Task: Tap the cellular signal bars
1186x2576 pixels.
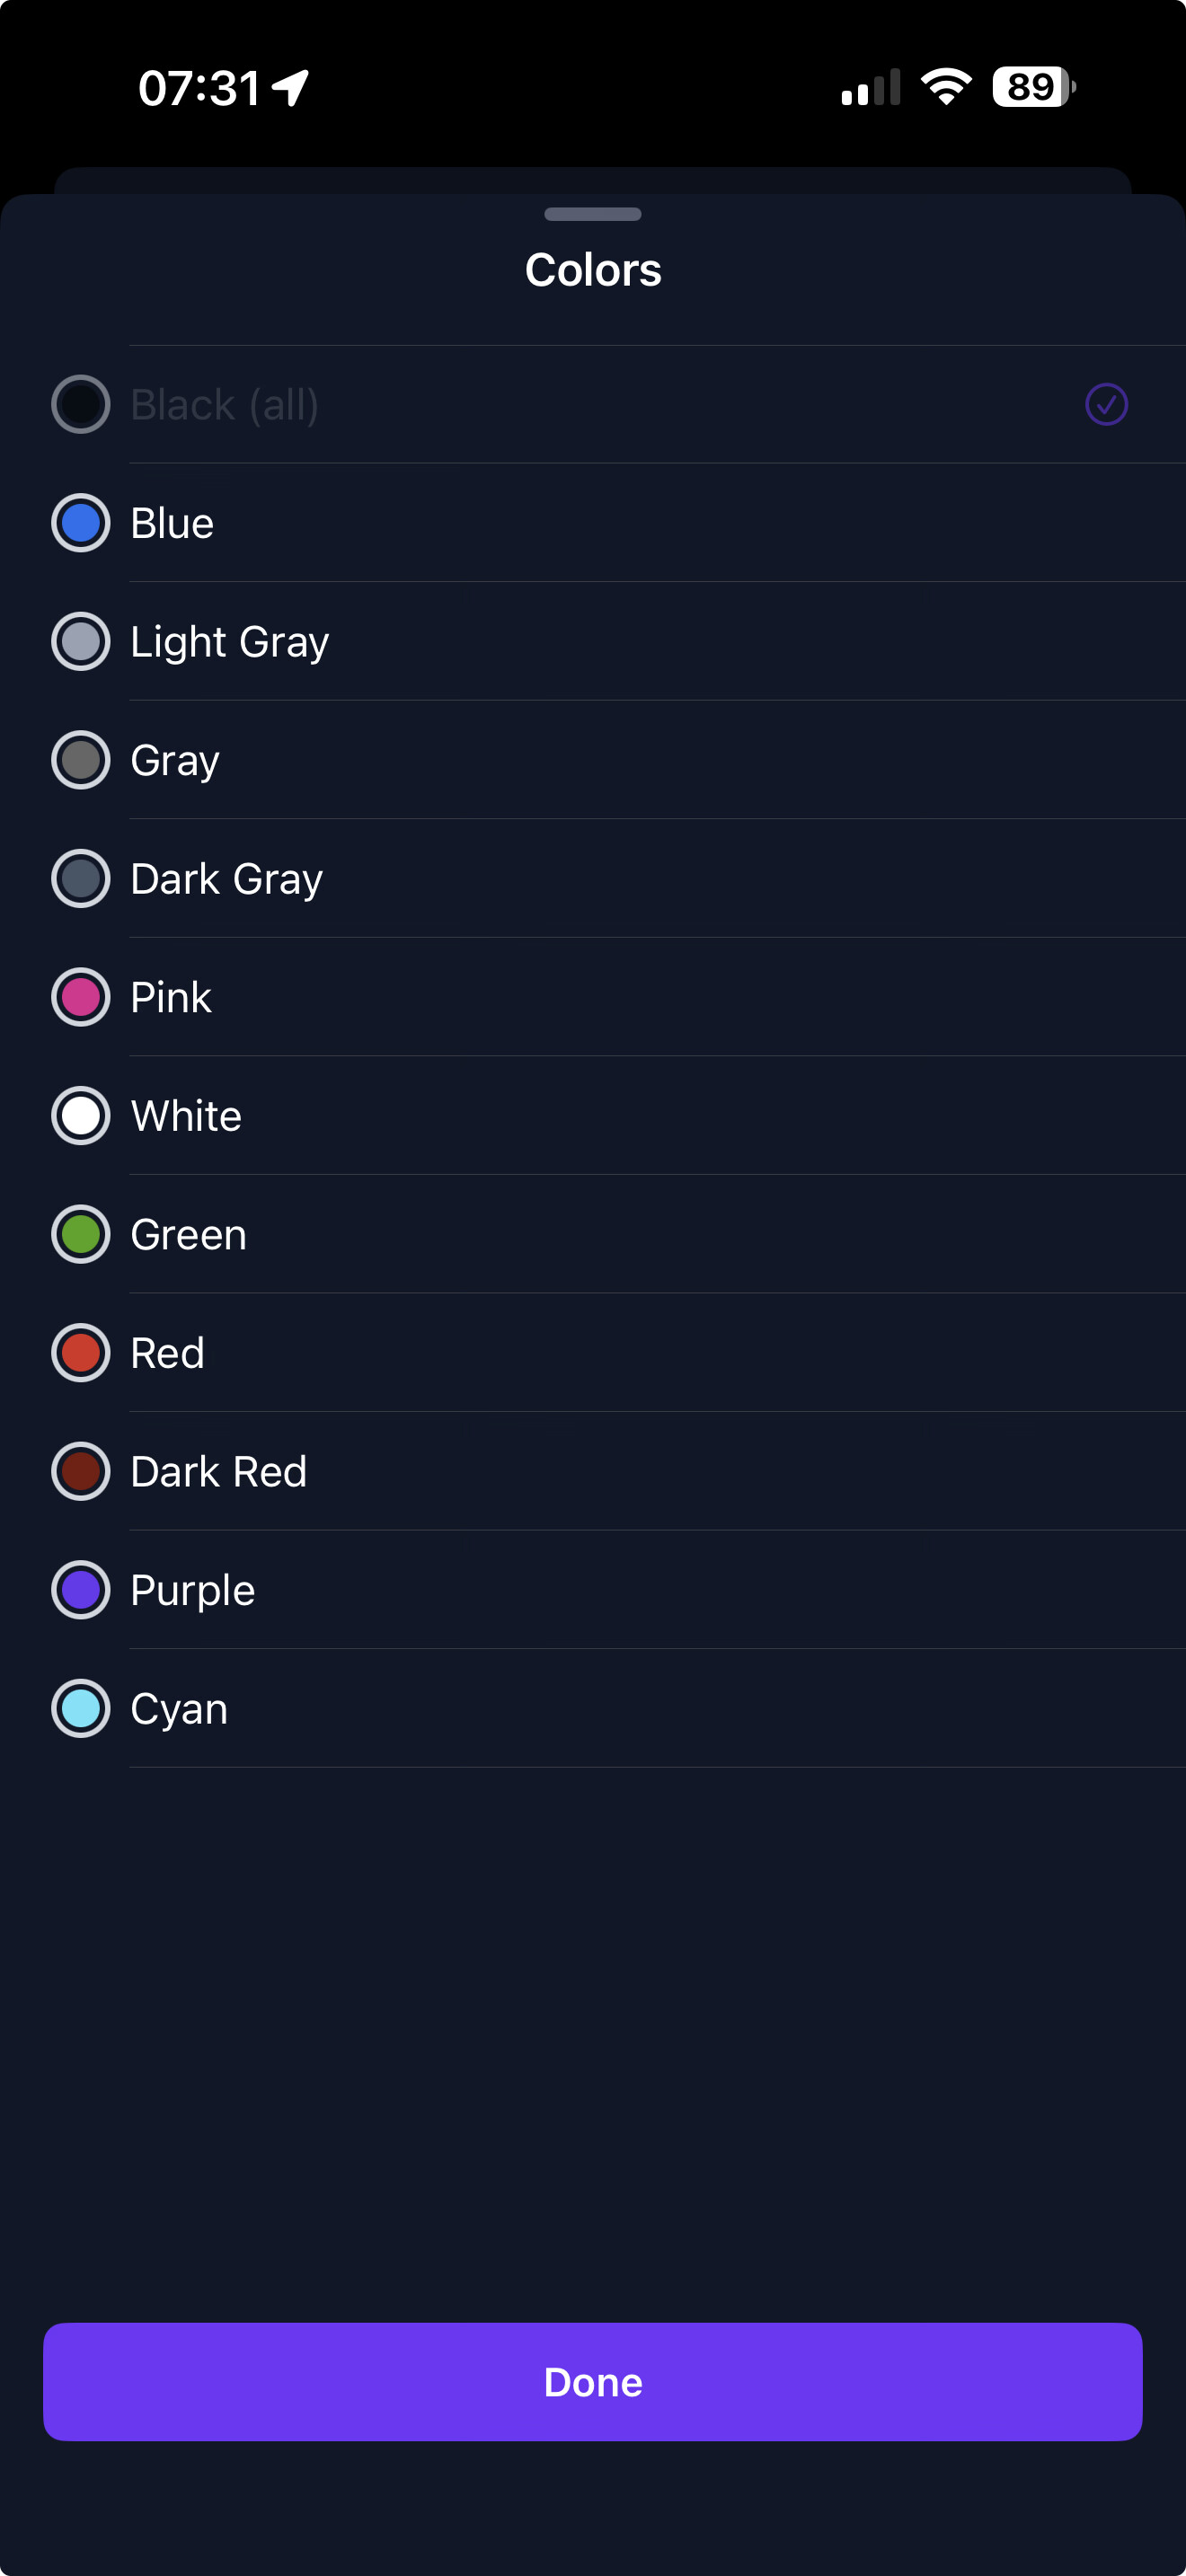Action: 870,88
